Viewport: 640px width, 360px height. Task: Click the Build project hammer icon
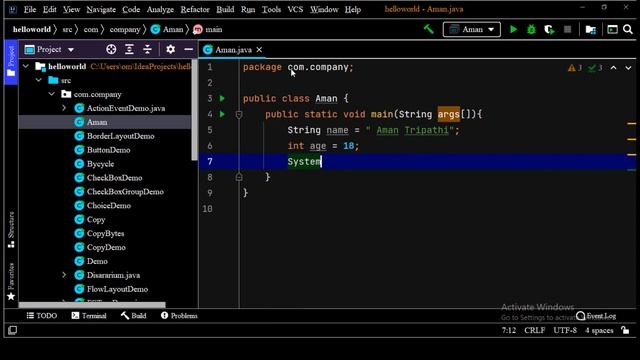pyautogui.click(x=429, y=29)
